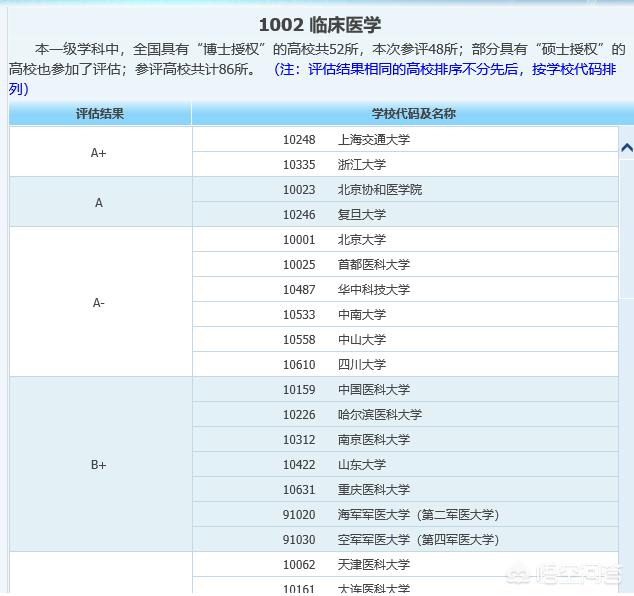The height and width of the screenshot is (596, 634).
Task: Click the A+ rating cell
Action: [100, 152]
